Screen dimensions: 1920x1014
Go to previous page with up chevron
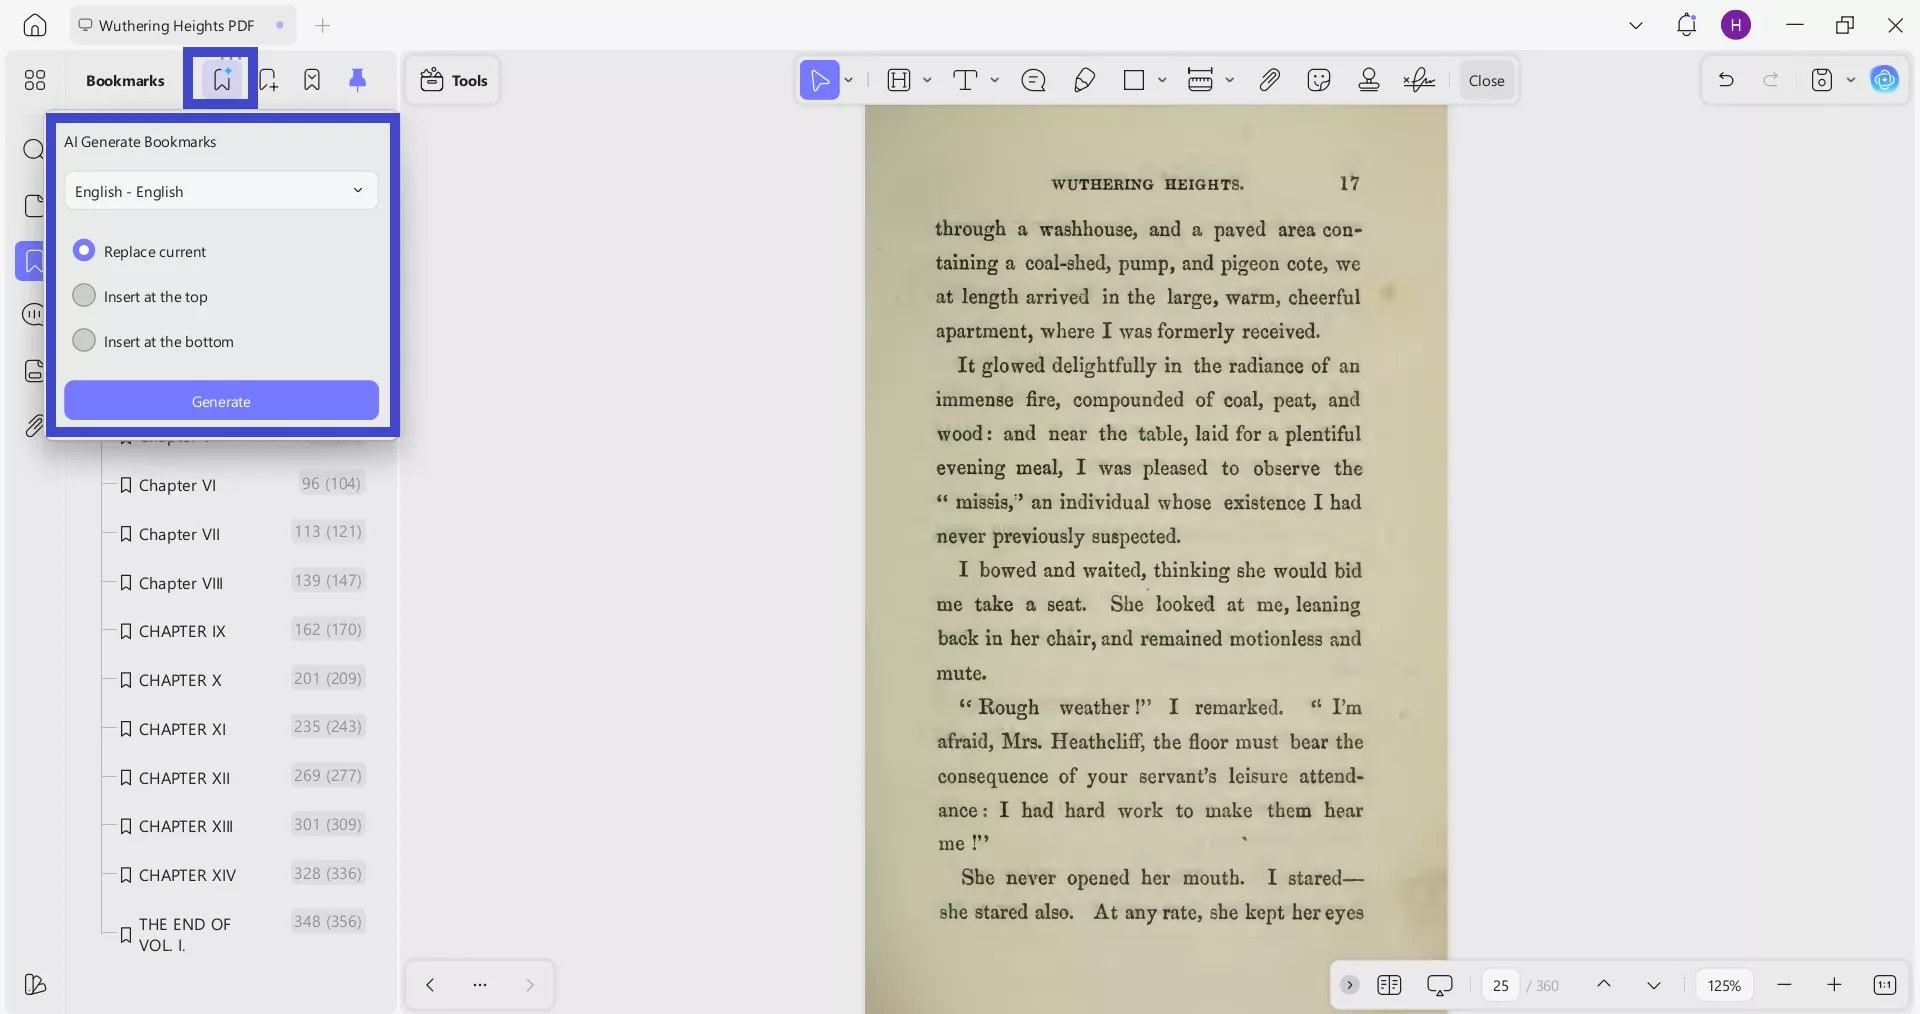[1604, 985]
